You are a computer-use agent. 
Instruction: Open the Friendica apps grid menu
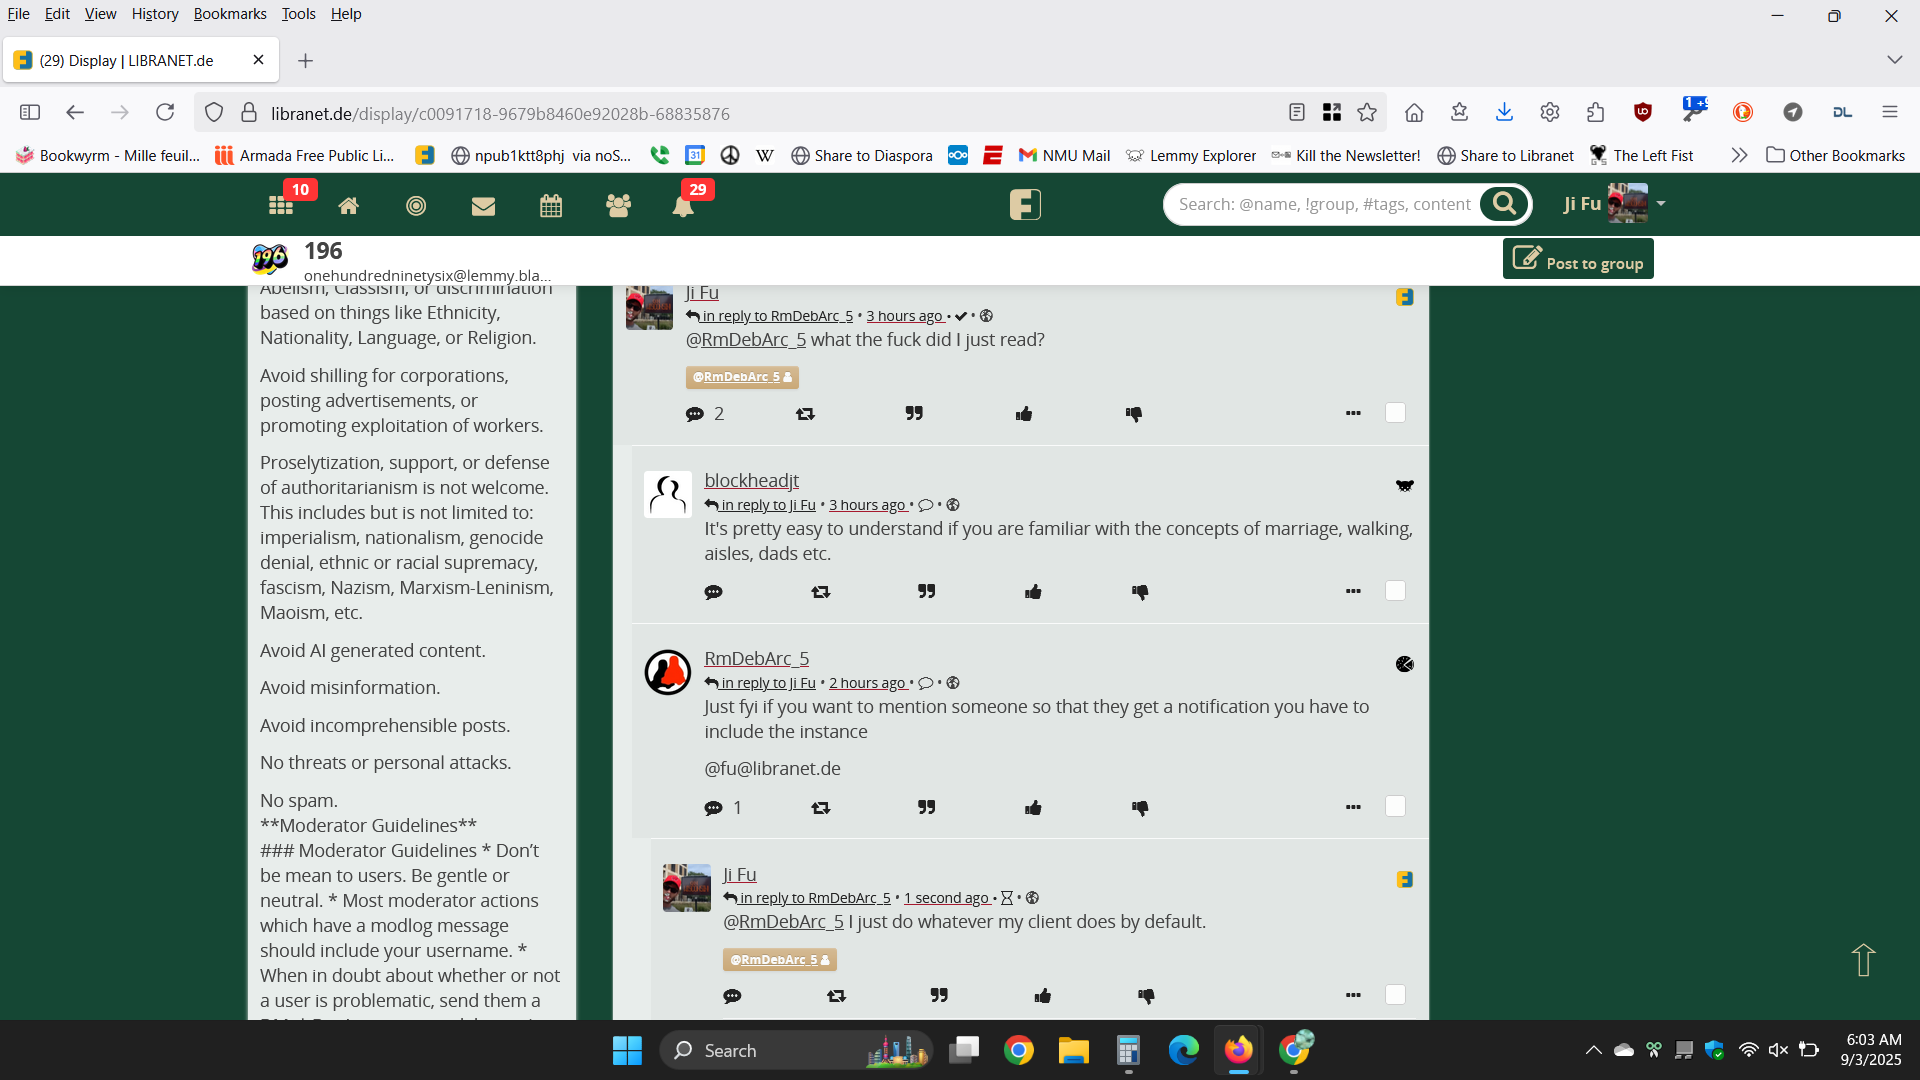281,205
